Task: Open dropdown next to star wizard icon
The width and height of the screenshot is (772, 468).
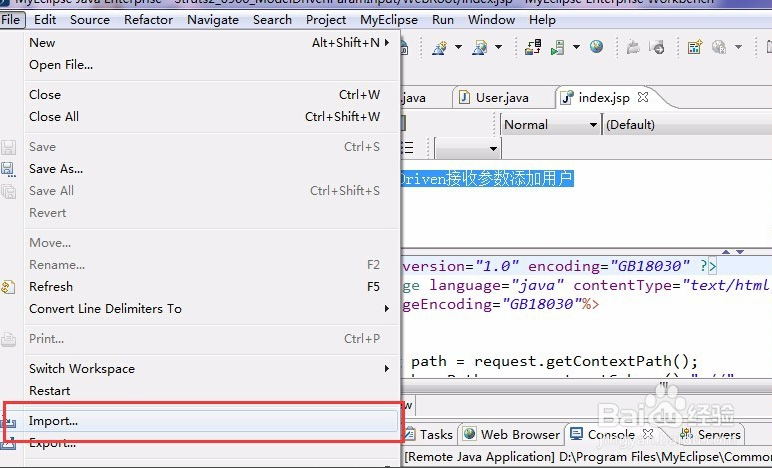Action: pos(458,47)
